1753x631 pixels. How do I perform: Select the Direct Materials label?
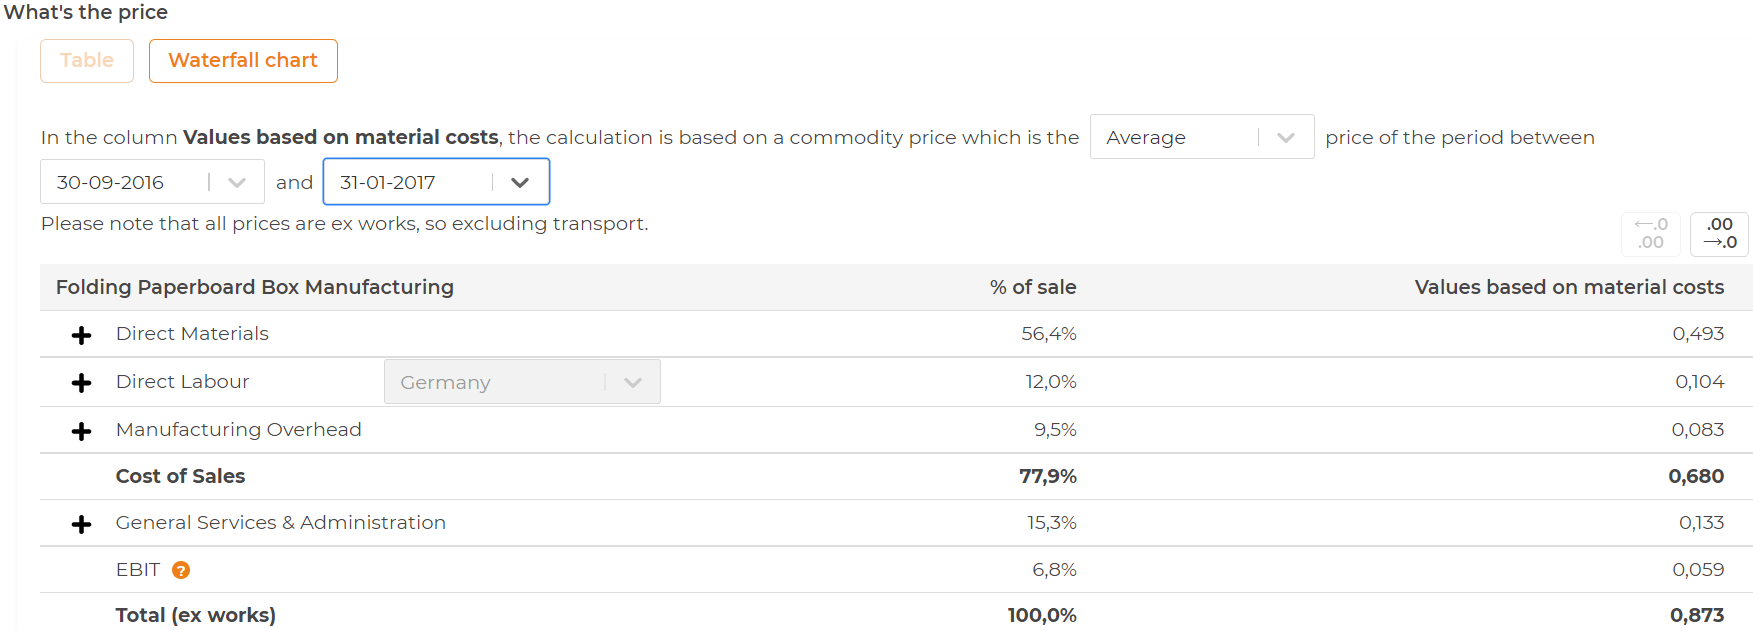(192, 333)
